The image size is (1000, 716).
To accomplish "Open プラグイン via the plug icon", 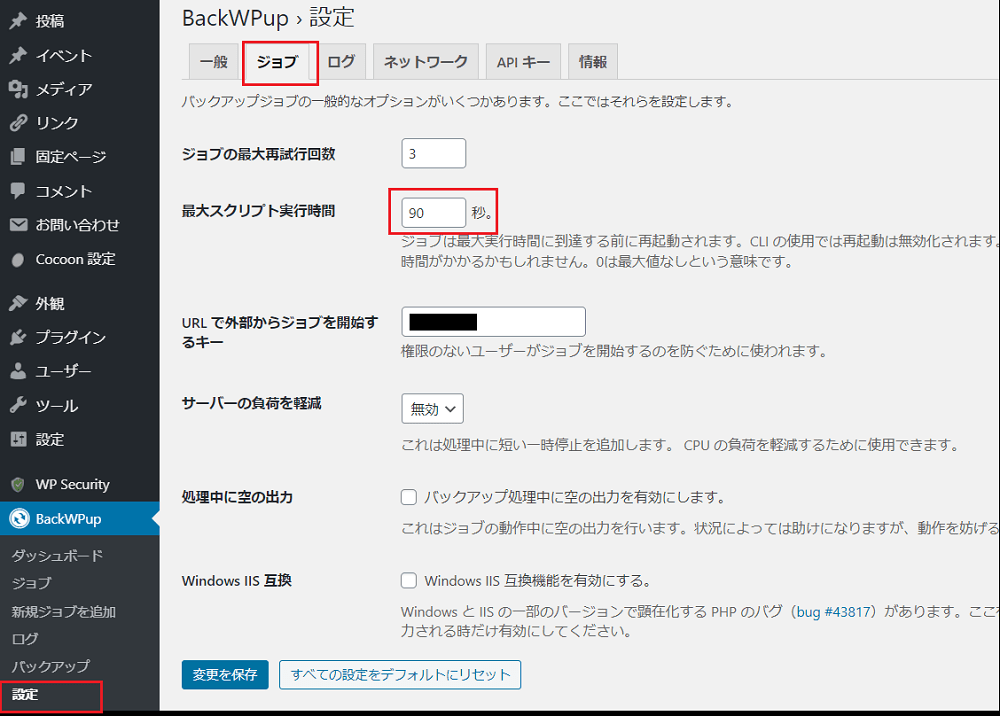I will (x=18, y=337).
